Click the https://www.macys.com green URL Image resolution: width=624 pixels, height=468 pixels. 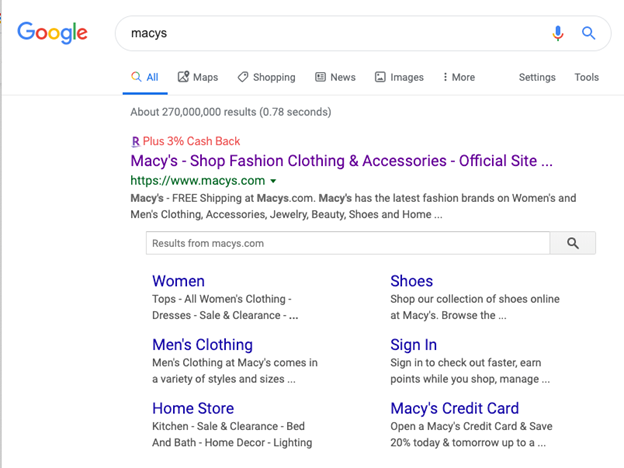[198, 181]
